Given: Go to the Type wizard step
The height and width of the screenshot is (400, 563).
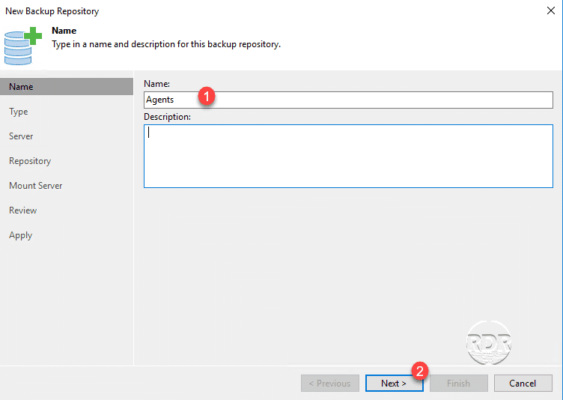Looking at the screenshot, I should pyautogui.click(x=18, y=112).
